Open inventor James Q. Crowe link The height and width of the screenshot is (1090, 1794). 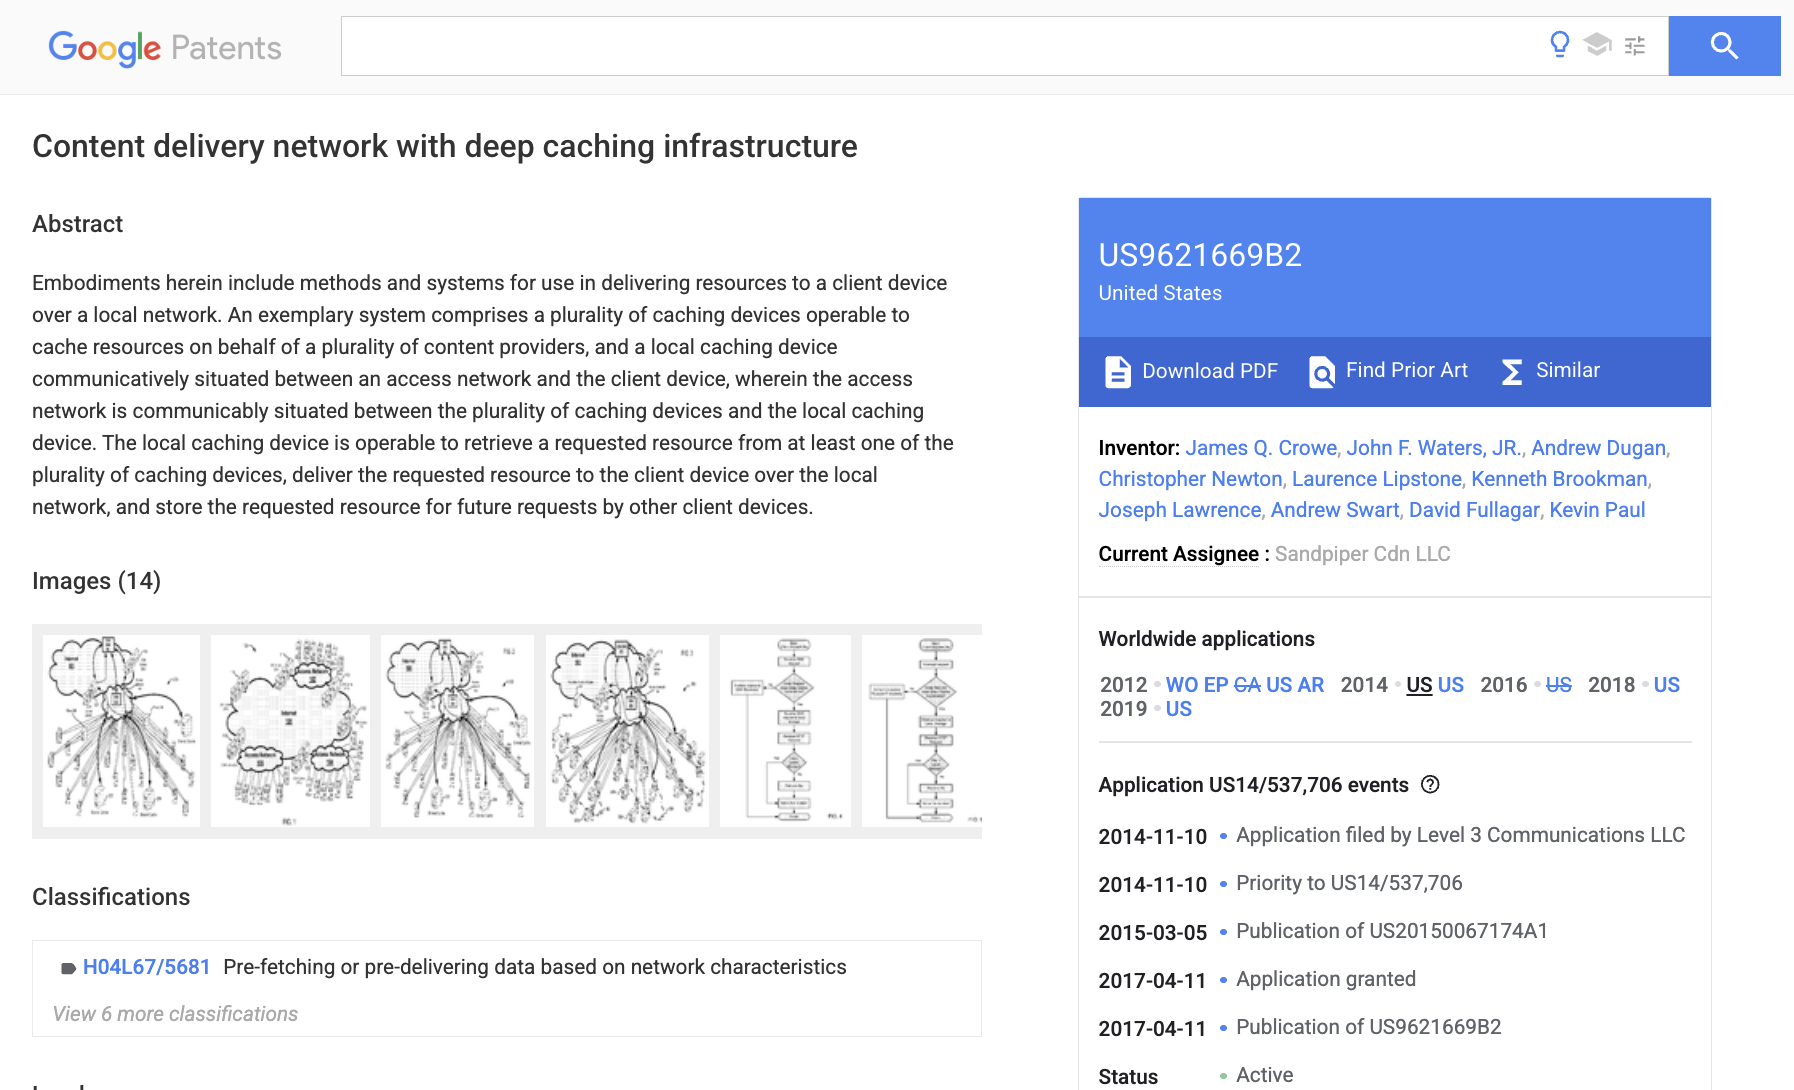(x=1260, y=448)
